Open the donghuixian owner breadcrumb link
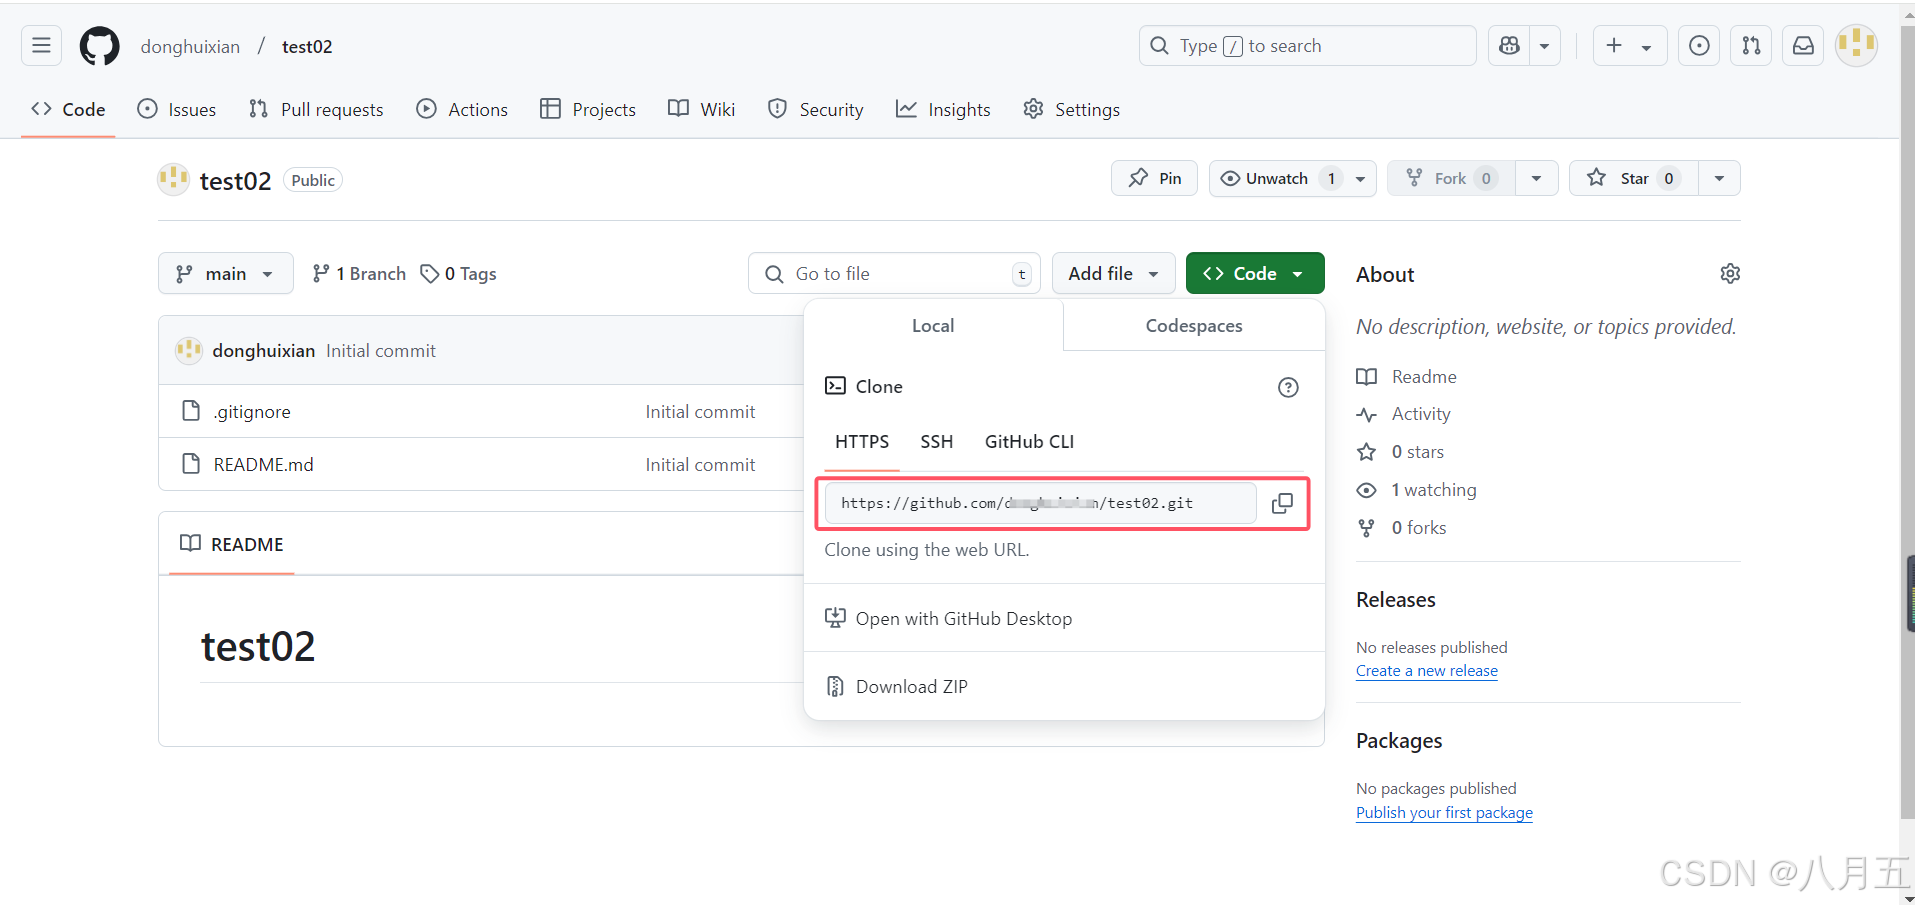1915x905 pixels. [x=190, y=47]
